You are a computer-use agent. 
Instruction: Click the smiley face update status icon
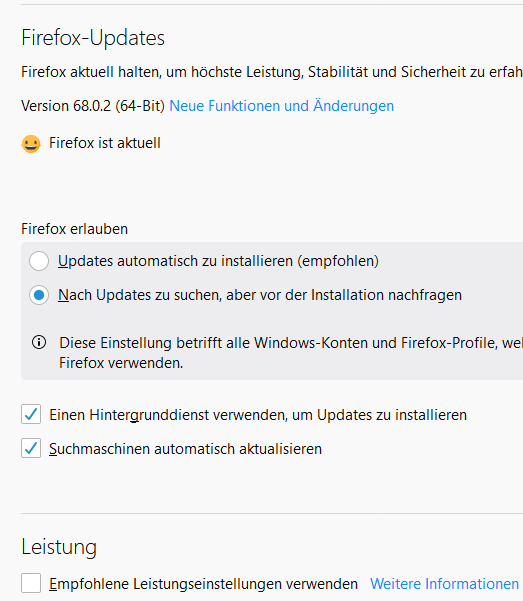(x=31, y=144)
